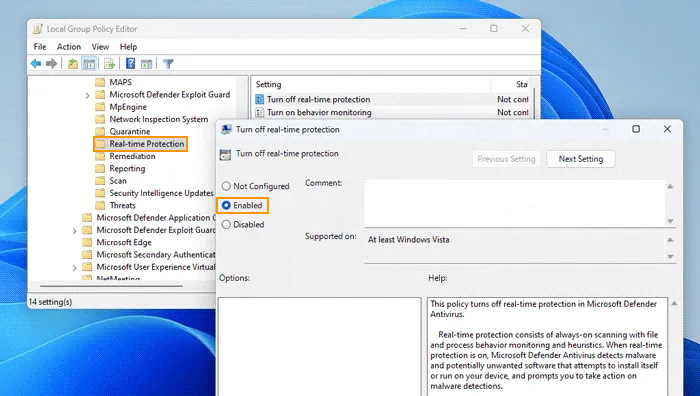Select Microsoft Defender Application Guard tree item
Image resolution: width=700 pixels, height=396 pixels.
point(156,217)
